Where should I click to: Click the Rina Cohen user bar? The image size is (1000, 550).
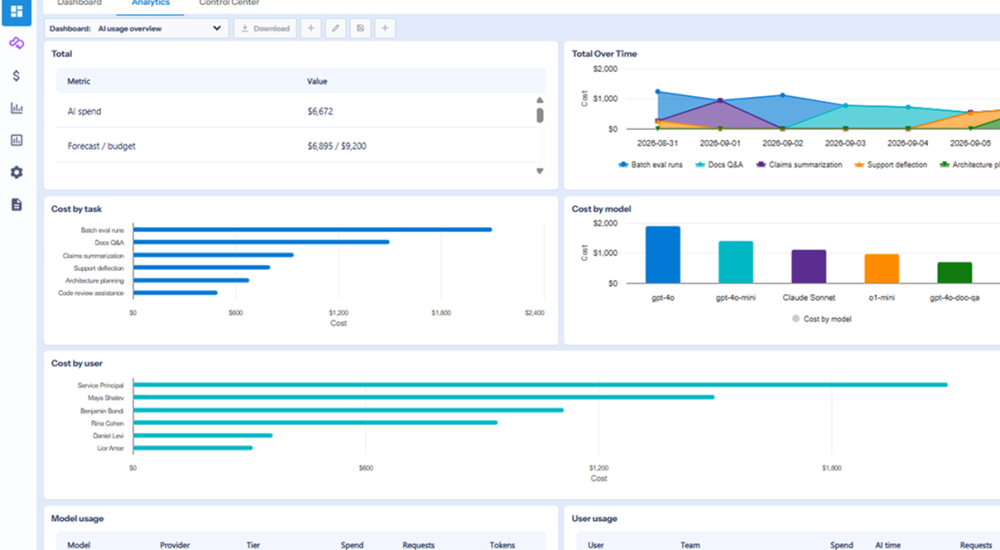coord(315,422)
